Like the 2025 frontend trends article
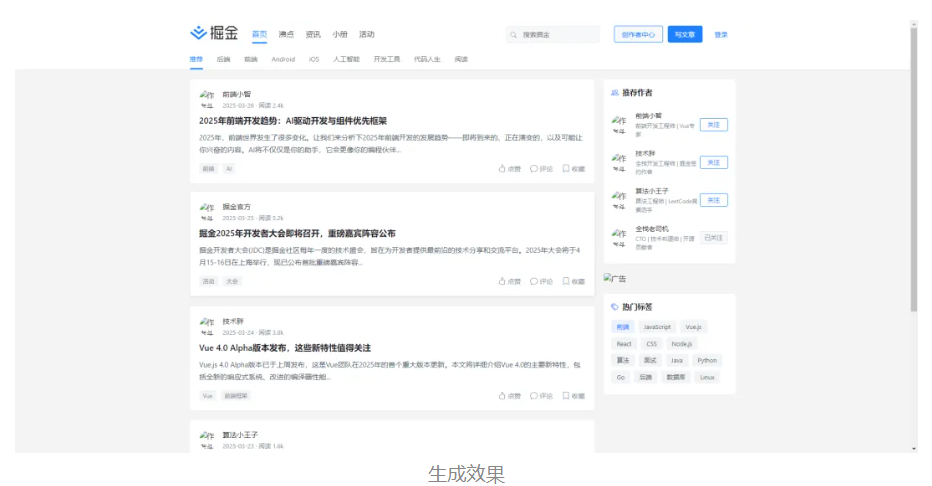The height and width of the screenshot is (486, 932). pyautogui.click(x=509, y=169)
